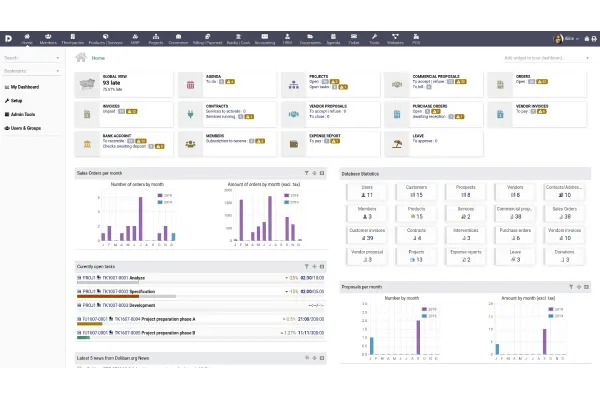This screenshot has height=400, width=600.
Task: Click the Home house icon in breadcrumb
Action: (x=82, y=58)
